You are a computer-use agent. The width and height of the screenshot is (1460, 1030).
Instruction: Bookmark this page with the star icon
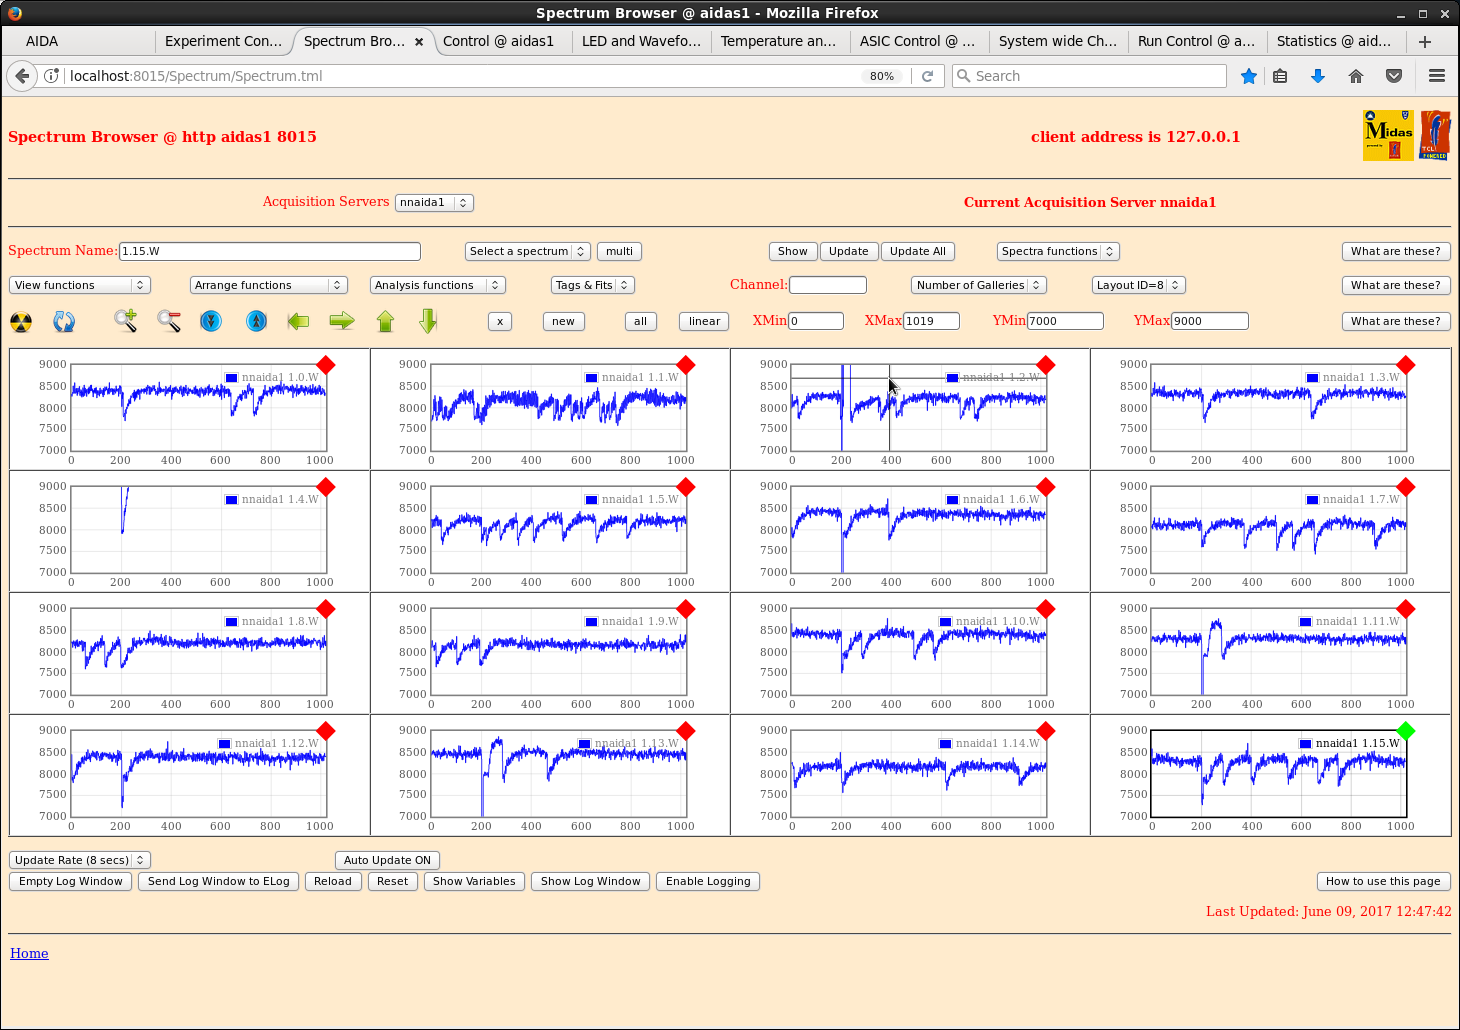coord(1249,76)
